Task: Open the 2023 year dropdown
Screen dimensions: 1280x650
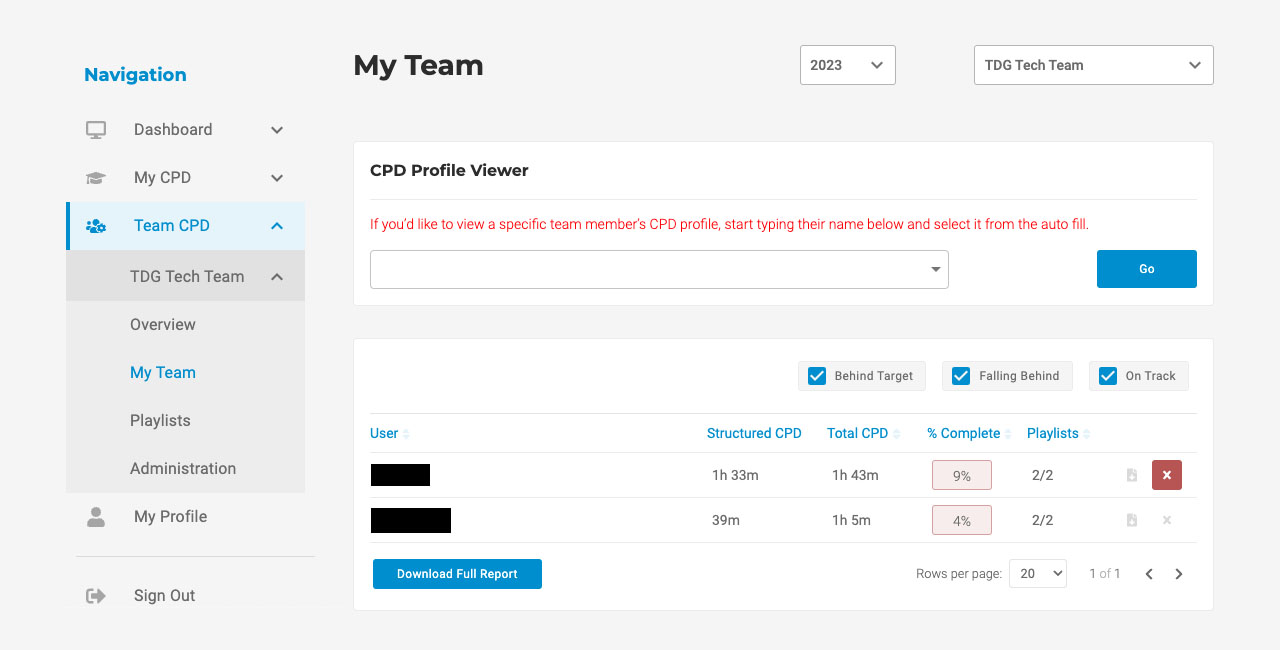Action: click(848, 65)
